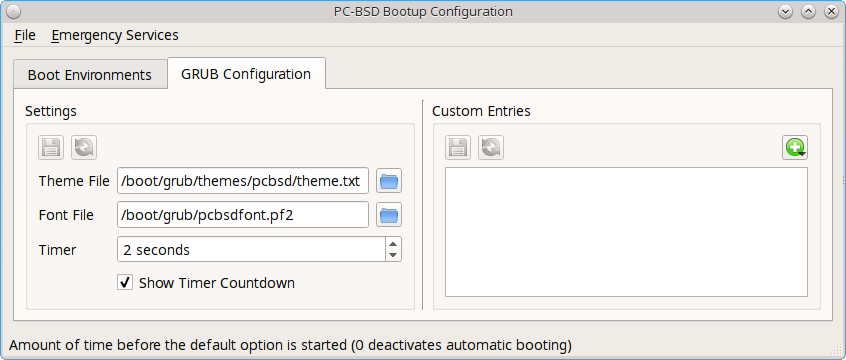Open the File menu

click(25, 36)
